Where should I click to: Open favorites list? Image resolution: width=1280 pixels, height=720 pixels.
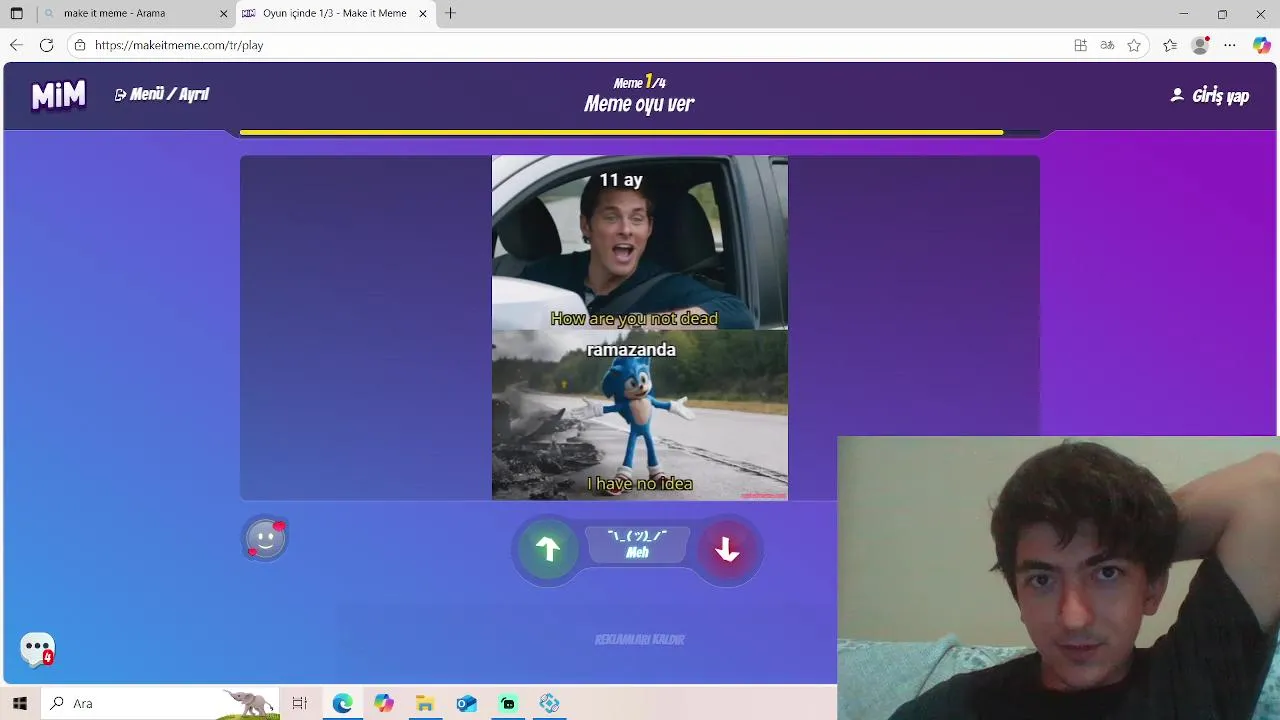click(x=1170, y=45)
